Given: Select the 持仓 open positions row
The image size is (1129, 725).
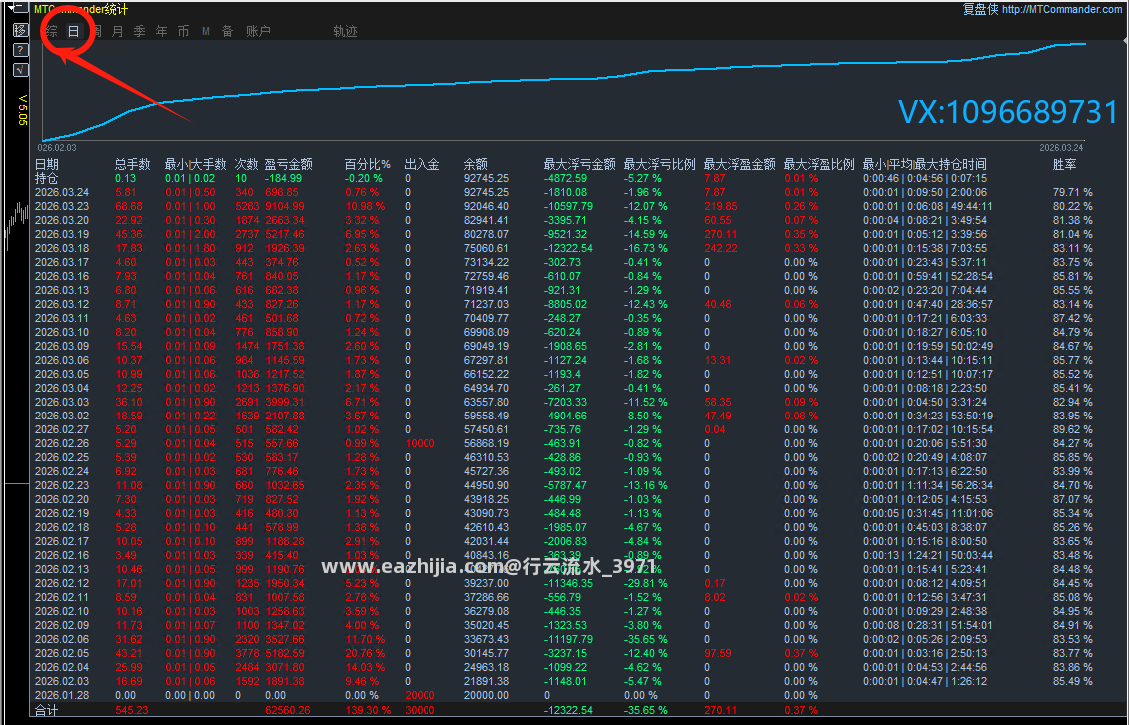Looking at the screenshot, I should (564, 178).
